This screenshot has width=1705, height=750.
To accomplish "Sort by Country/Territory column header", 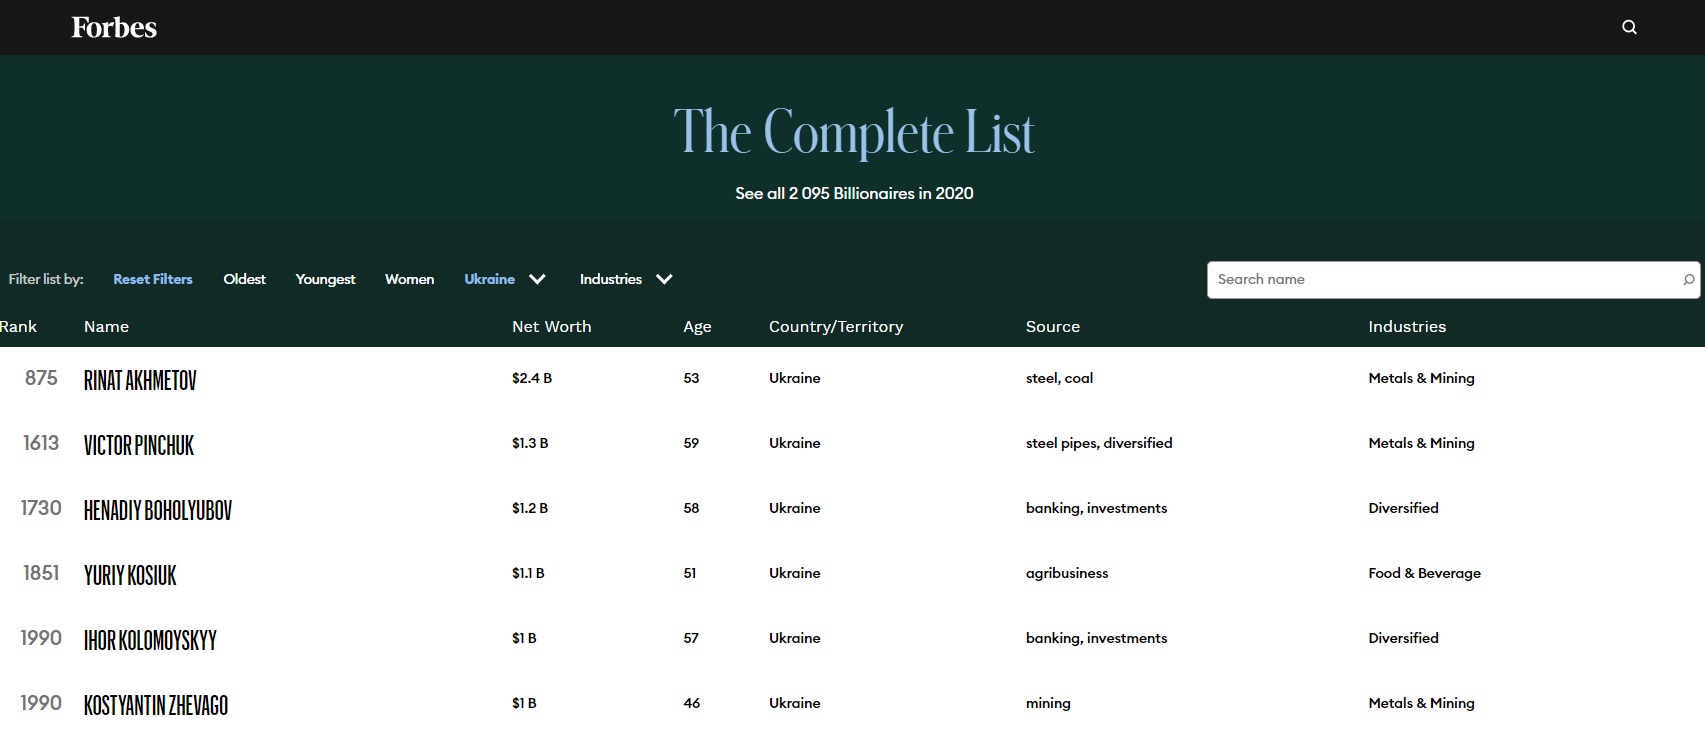I will pos(836,326).
